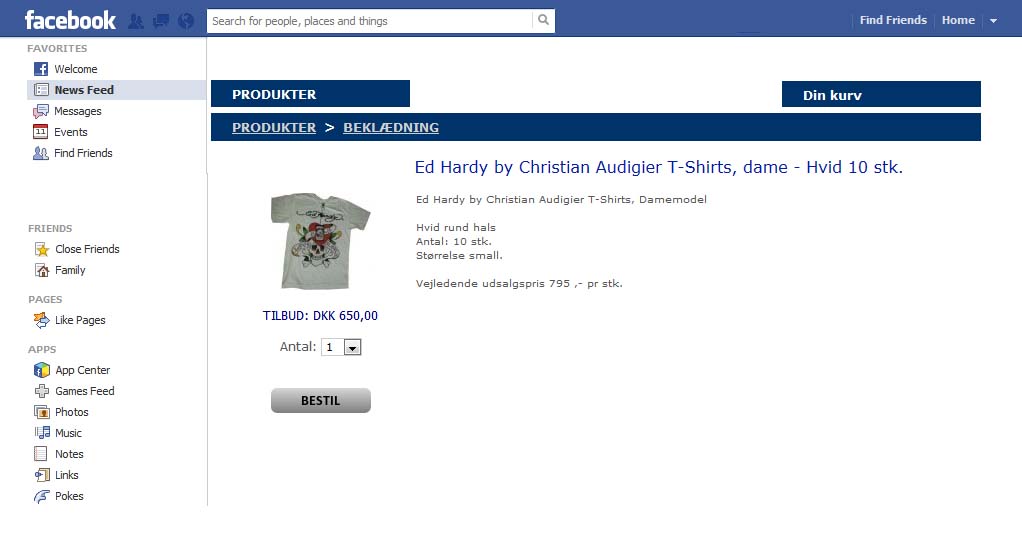
Task: Open Events calendar icon in sidebar
Action: (x=40, y=132)
